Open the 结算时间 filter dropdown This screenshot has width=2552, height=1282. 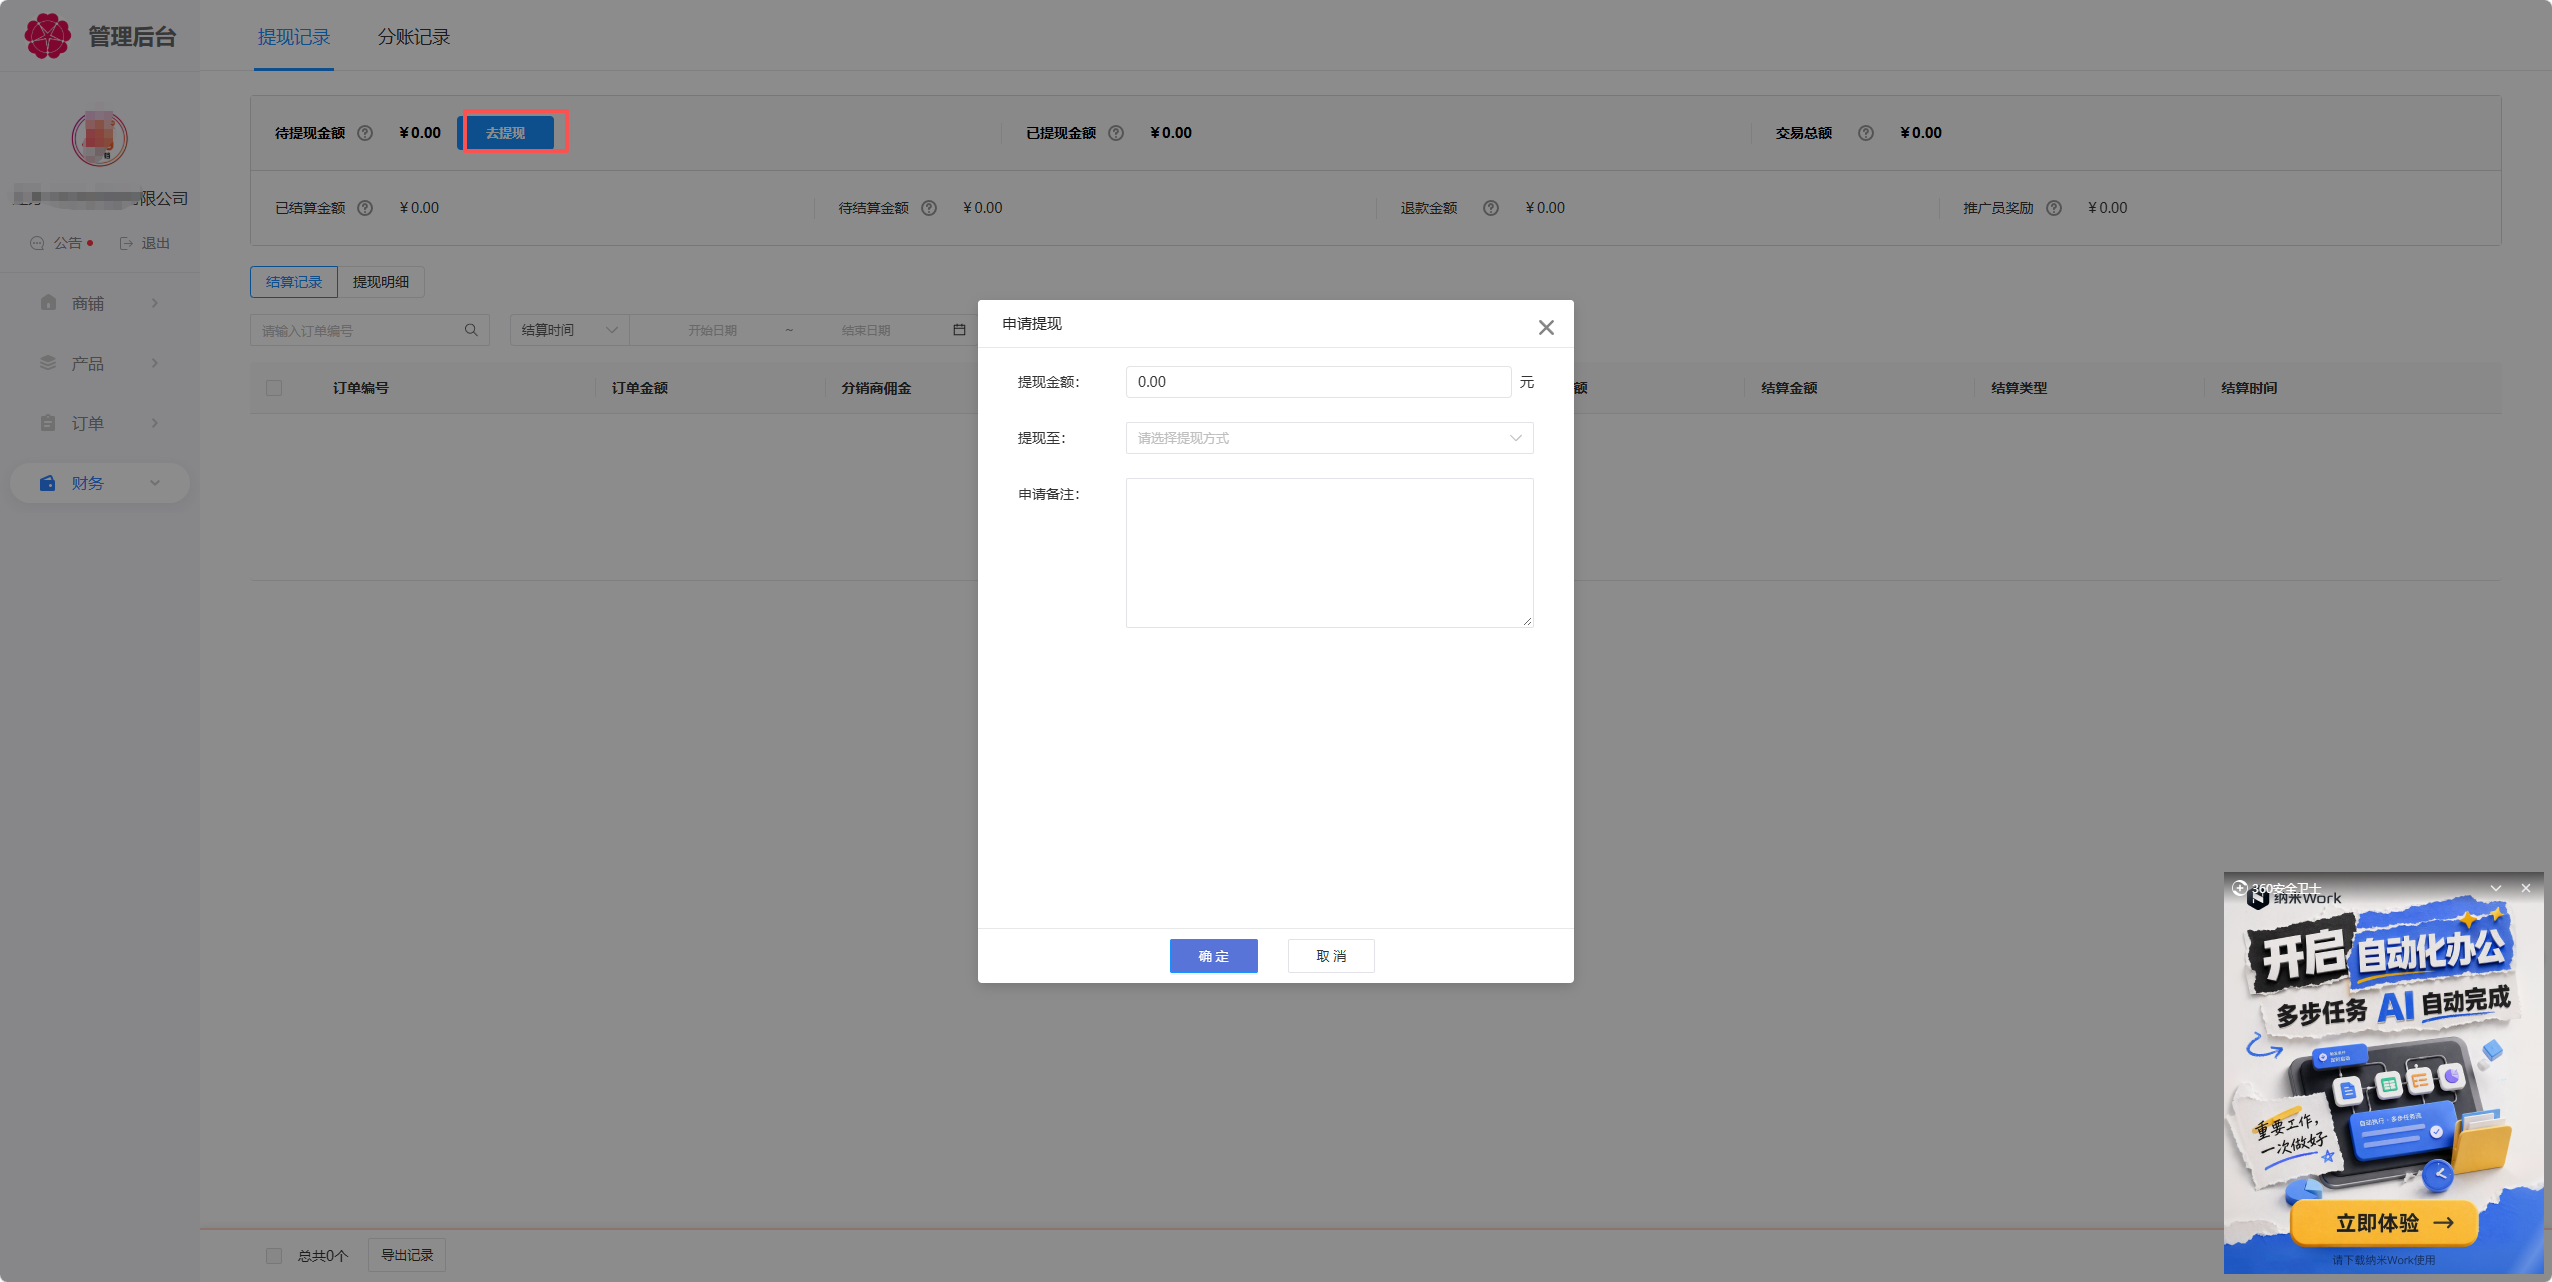point(569,330)
